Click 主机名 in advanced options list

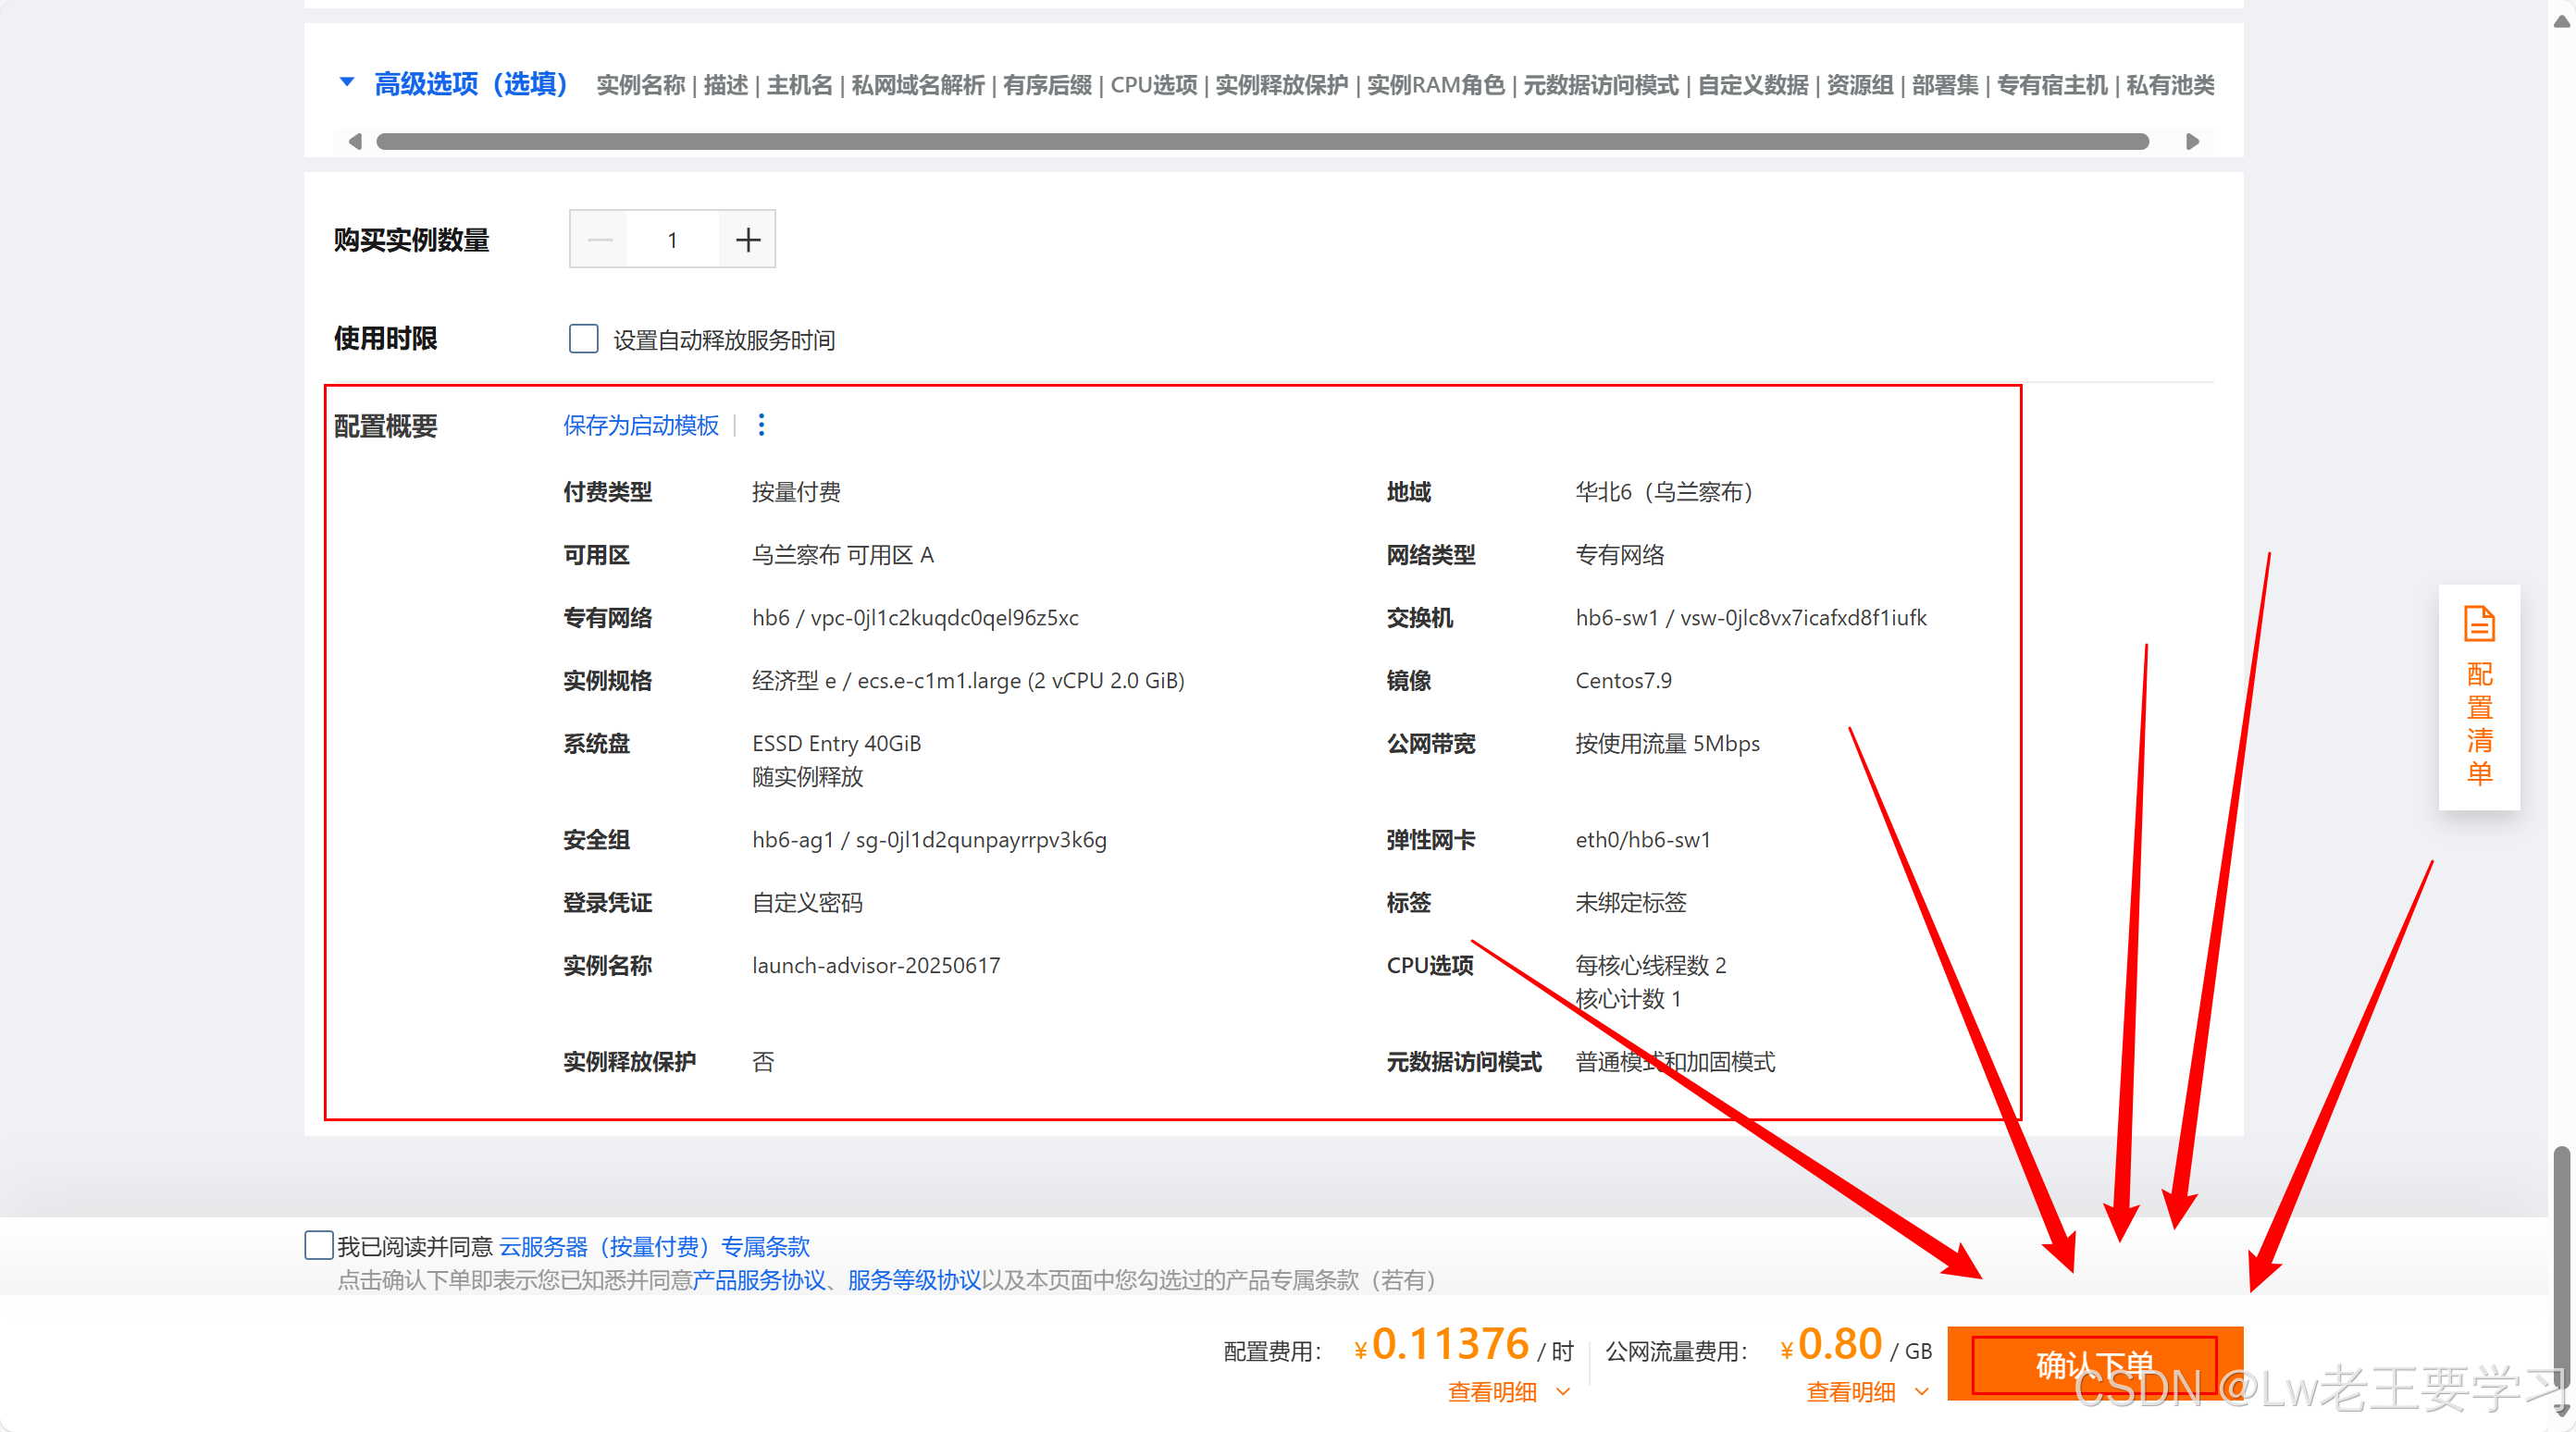coord(800,85)
